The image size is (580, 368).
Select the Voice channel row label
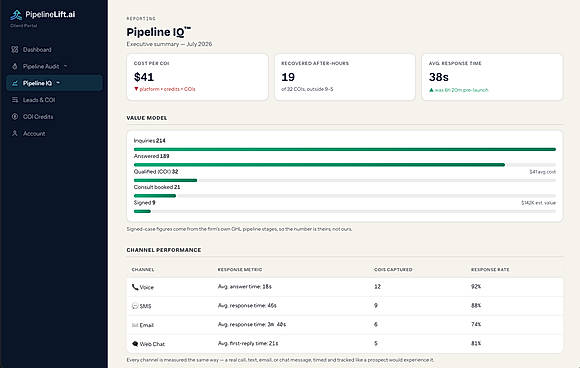pos(146,287)
